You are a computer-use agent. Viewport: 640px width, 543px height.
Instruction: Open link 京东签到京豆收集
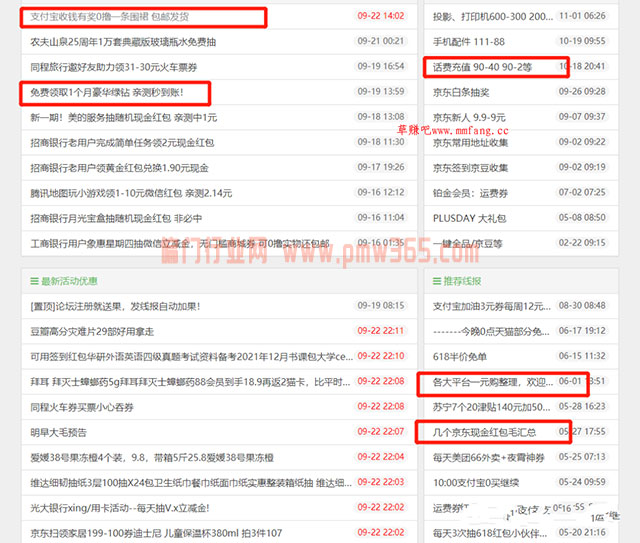point(470,168)
